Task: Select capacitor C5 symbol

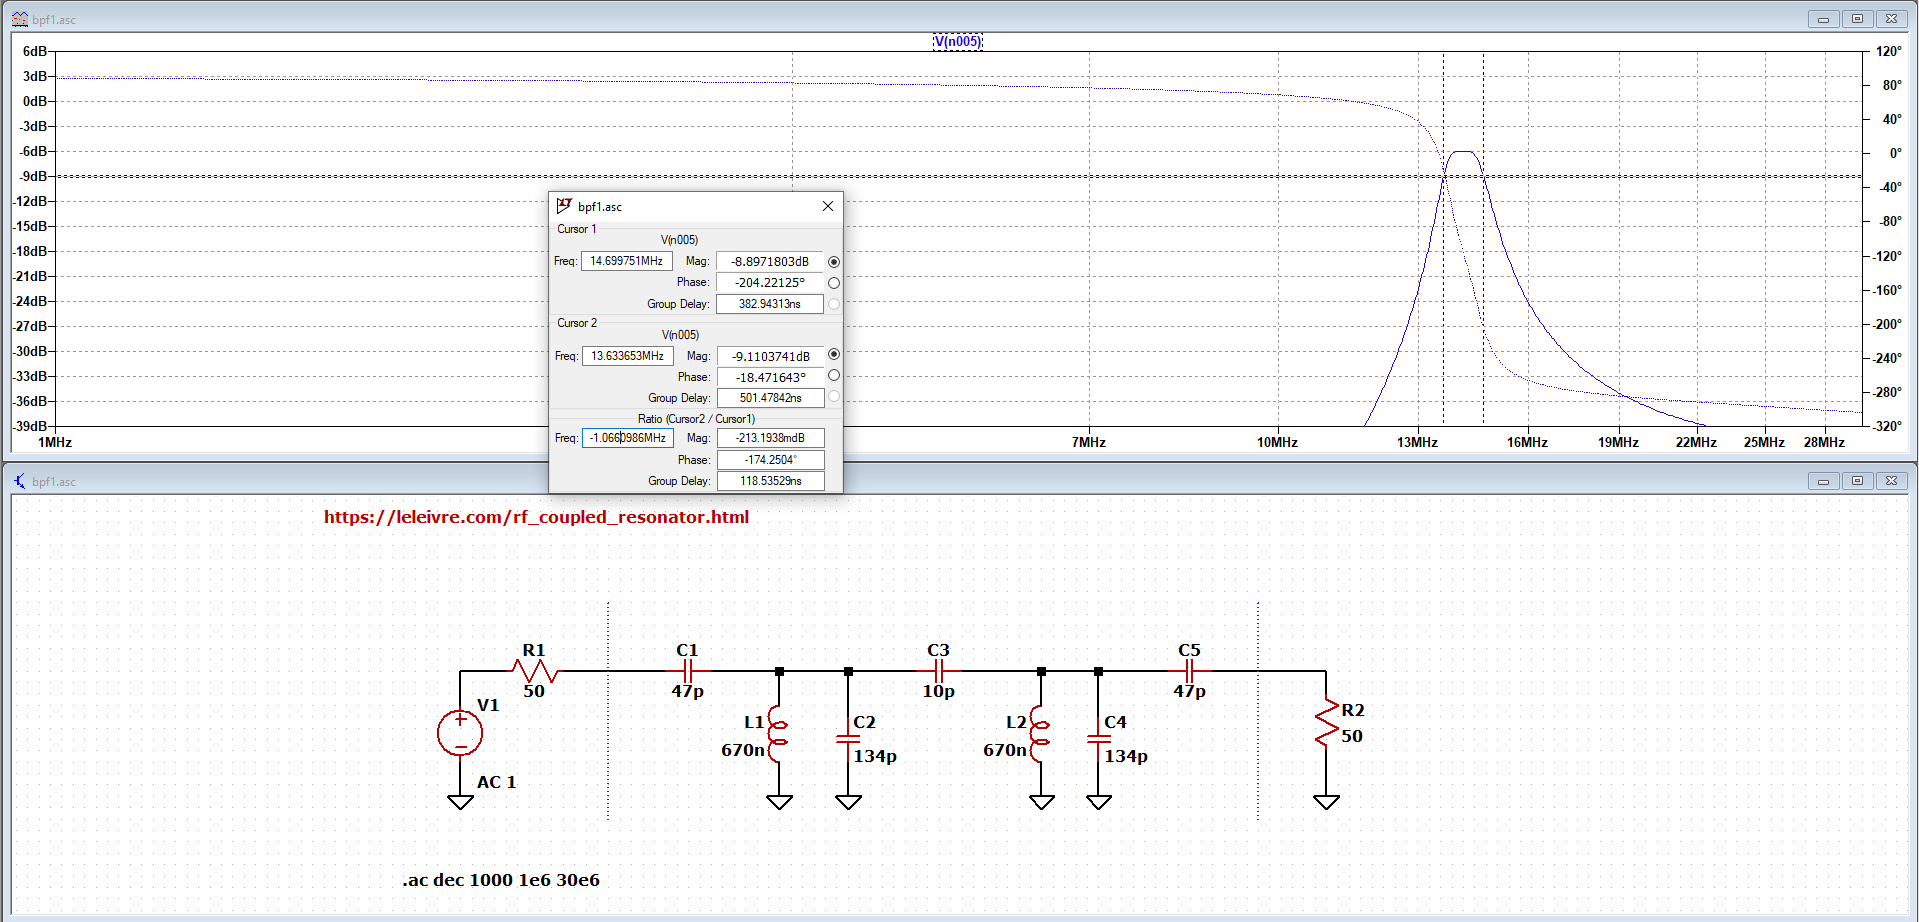Action: point(1189,671)
